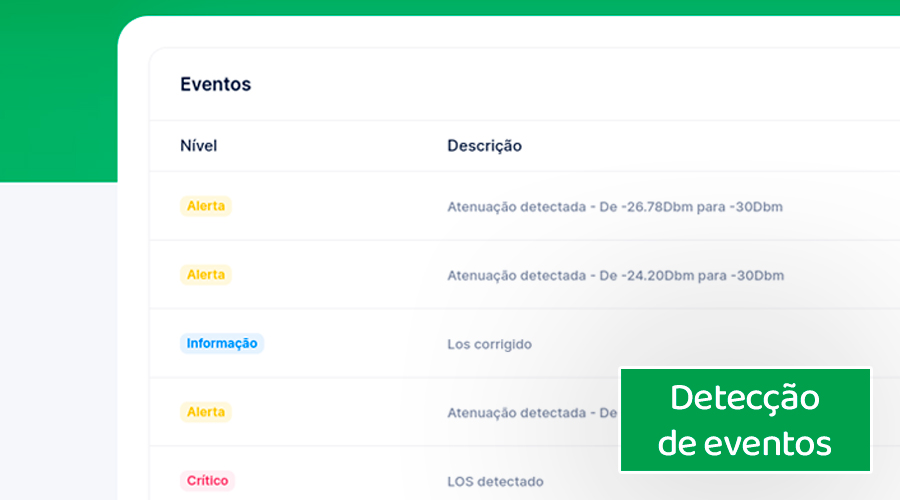Click the Alerta badge below the Informação badge
Viewport: 900px width, 500px height.
(206, 411)
